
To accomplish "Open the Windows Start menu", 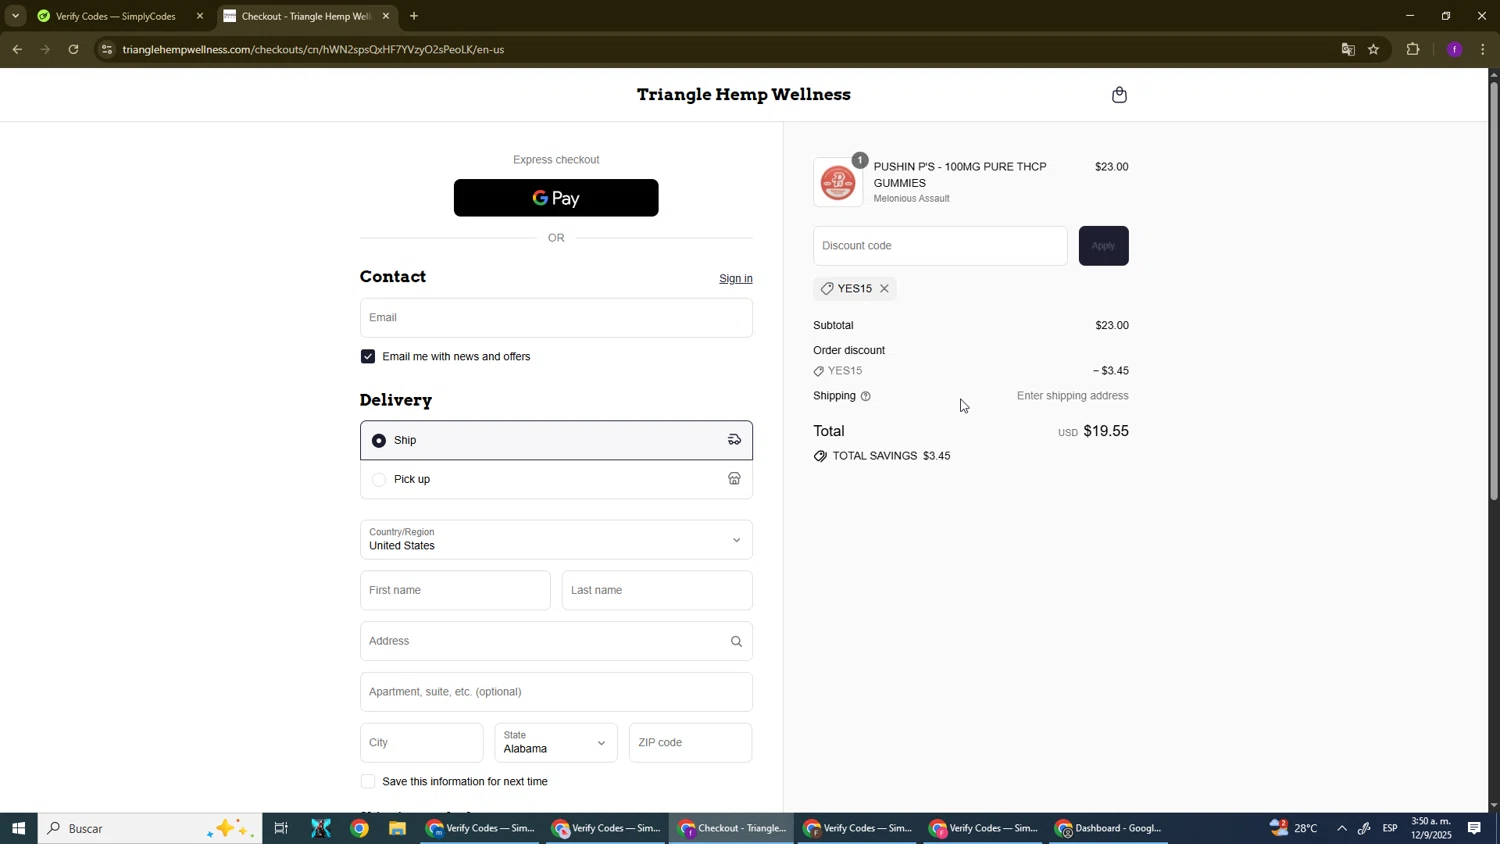I will pyautogui.click(x=18, y=828).
